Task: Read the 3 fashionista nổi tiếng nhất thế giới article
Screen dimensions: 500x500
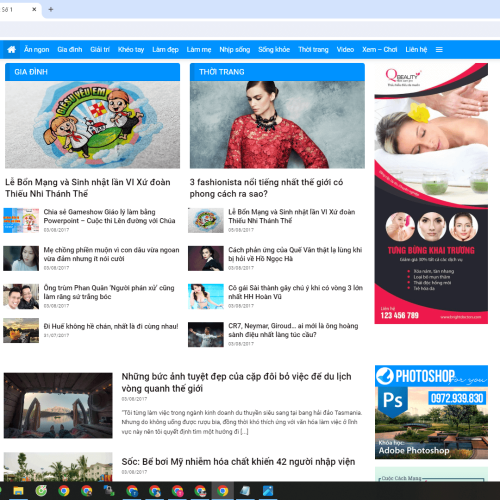Action: pos(266,188)
